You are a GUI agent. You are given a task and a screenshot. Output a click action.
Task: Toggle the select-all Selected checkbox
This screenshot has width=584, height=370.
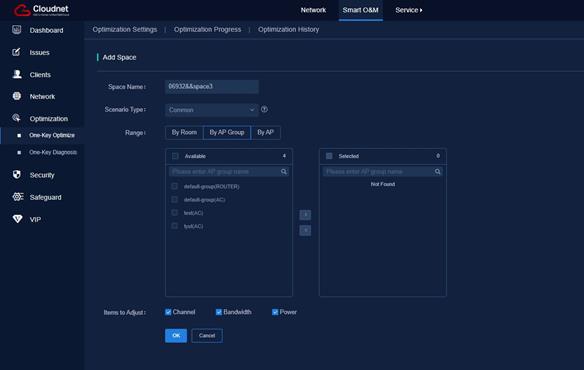tap(329, 156)
